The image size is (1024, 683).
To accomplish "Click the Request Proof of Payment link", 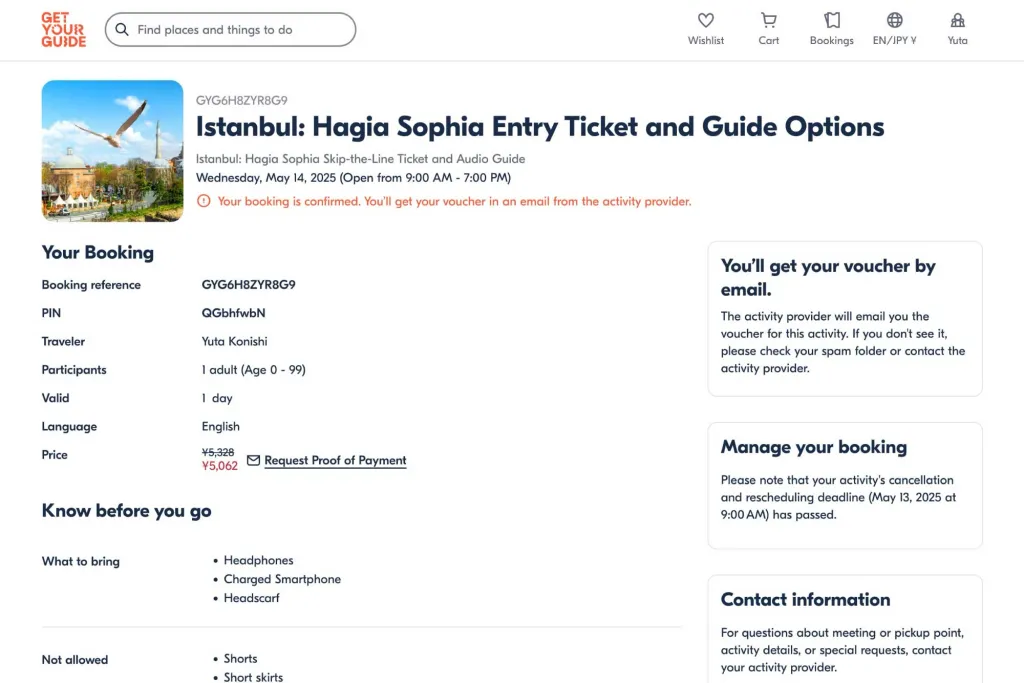I will click(x=335, y=461).
